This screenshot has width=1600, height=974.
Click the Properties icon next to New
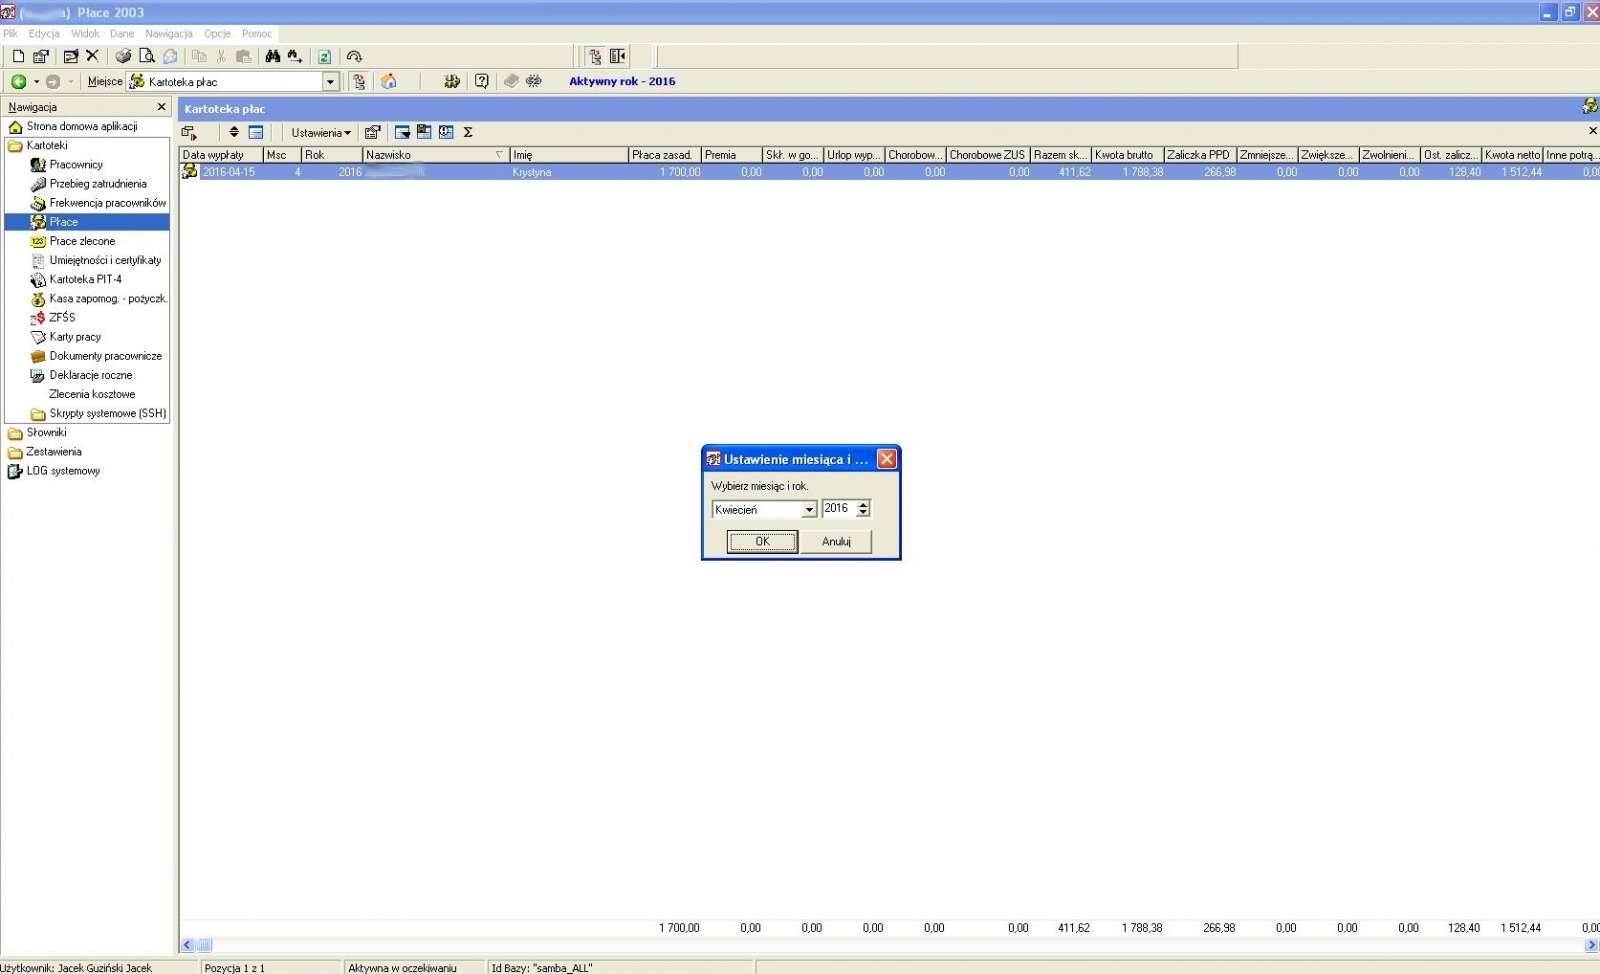tap(41, 57)
